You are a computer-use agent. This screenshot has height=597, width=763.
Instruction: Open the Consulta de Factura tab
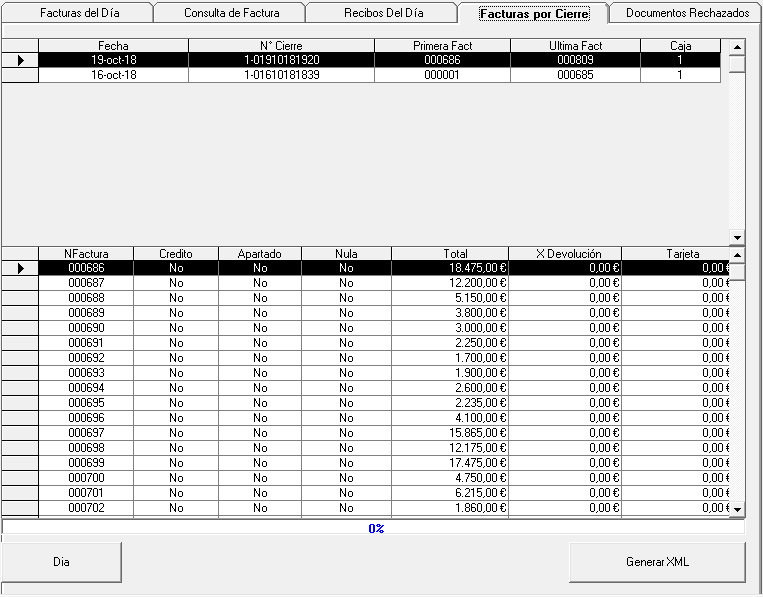pos(231,14)
